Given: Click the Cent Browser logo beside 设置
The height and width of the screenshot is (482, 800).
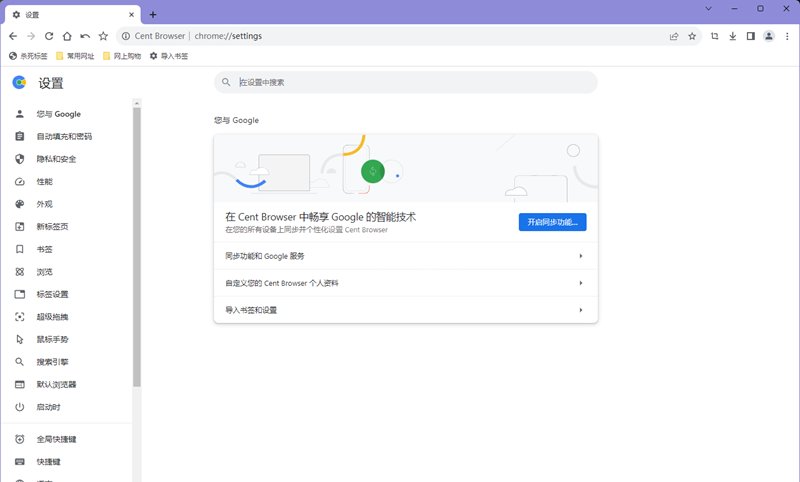Looking at the screenshot, I should pyautogui.click(x=19, y=83).
